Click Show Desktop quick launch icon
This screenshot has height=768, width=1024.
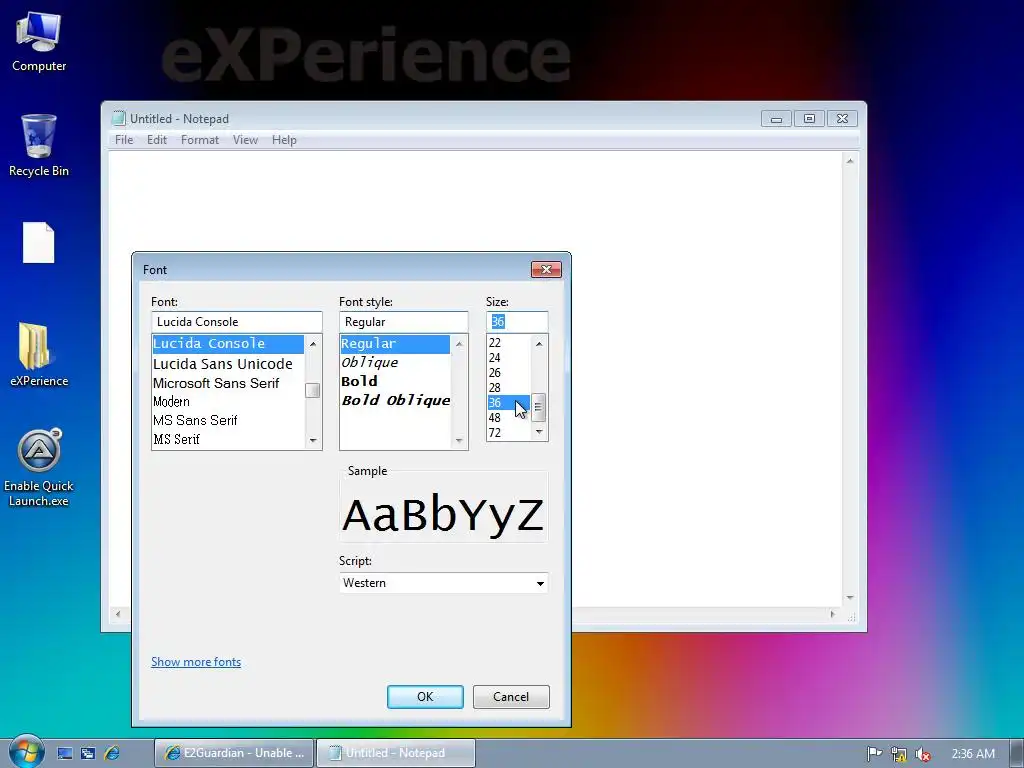point(65,753)
